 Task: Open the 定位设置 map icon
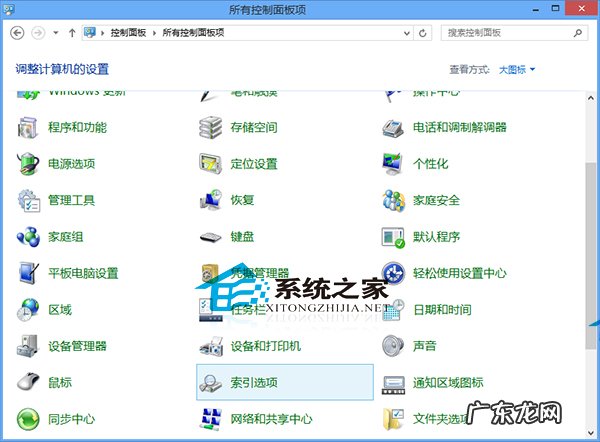coord(210,164)
